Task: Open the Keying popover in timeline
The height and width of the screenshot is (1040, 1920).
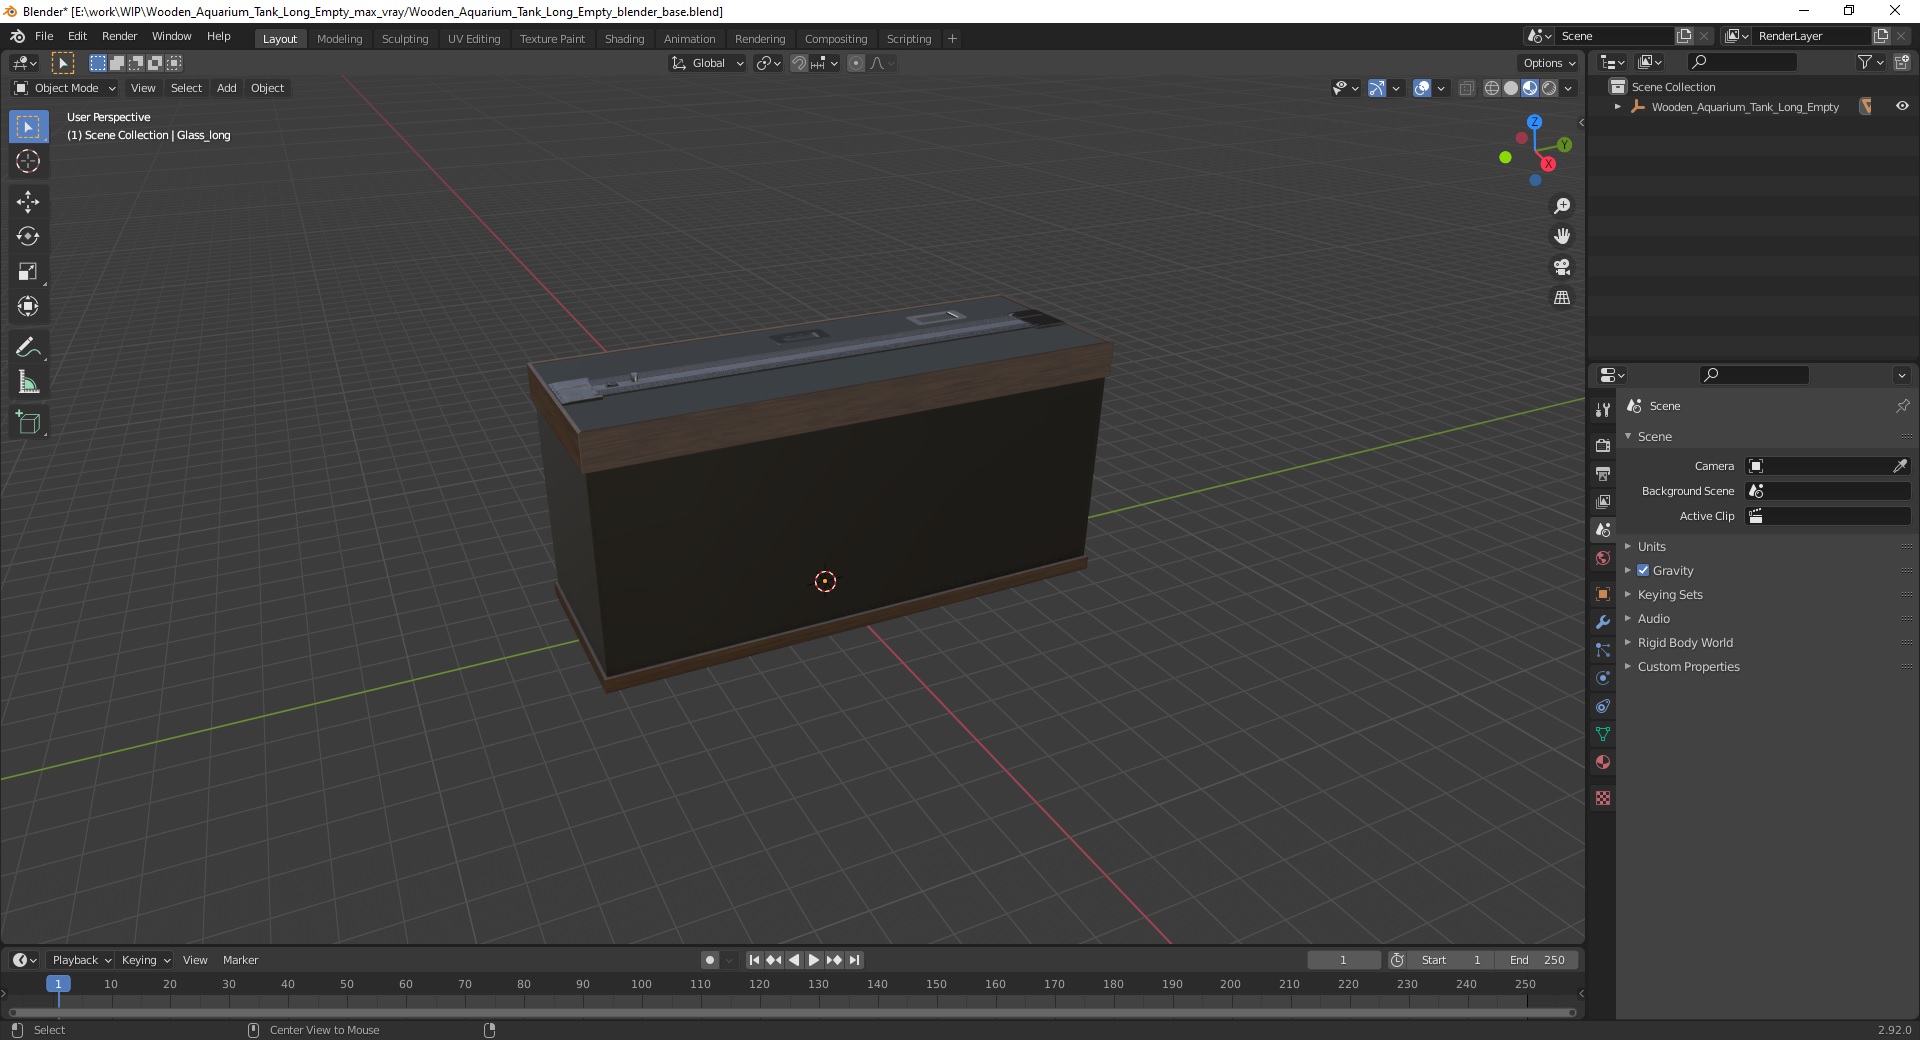Action: coord(146,960)
